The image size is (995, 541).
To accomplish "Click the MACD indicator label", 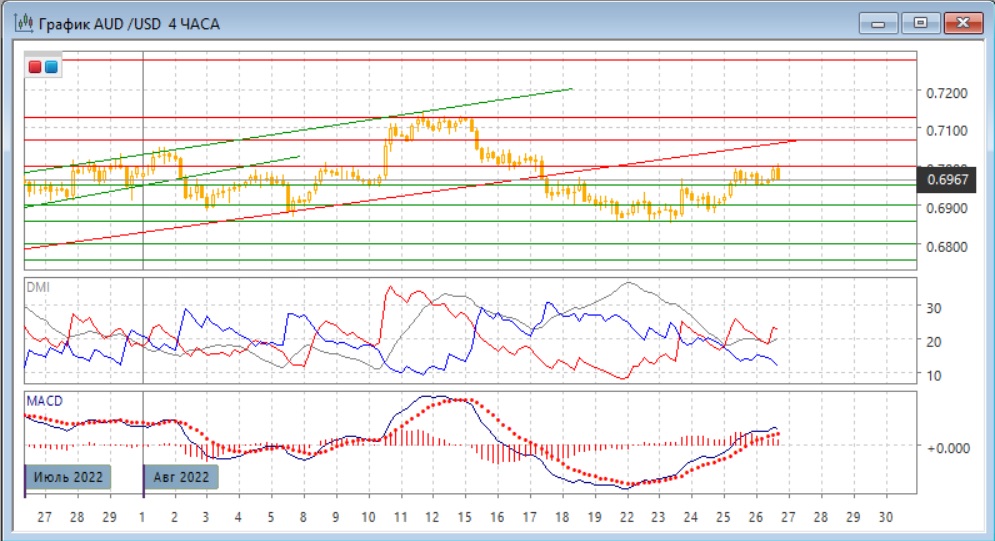I will 44,401.
